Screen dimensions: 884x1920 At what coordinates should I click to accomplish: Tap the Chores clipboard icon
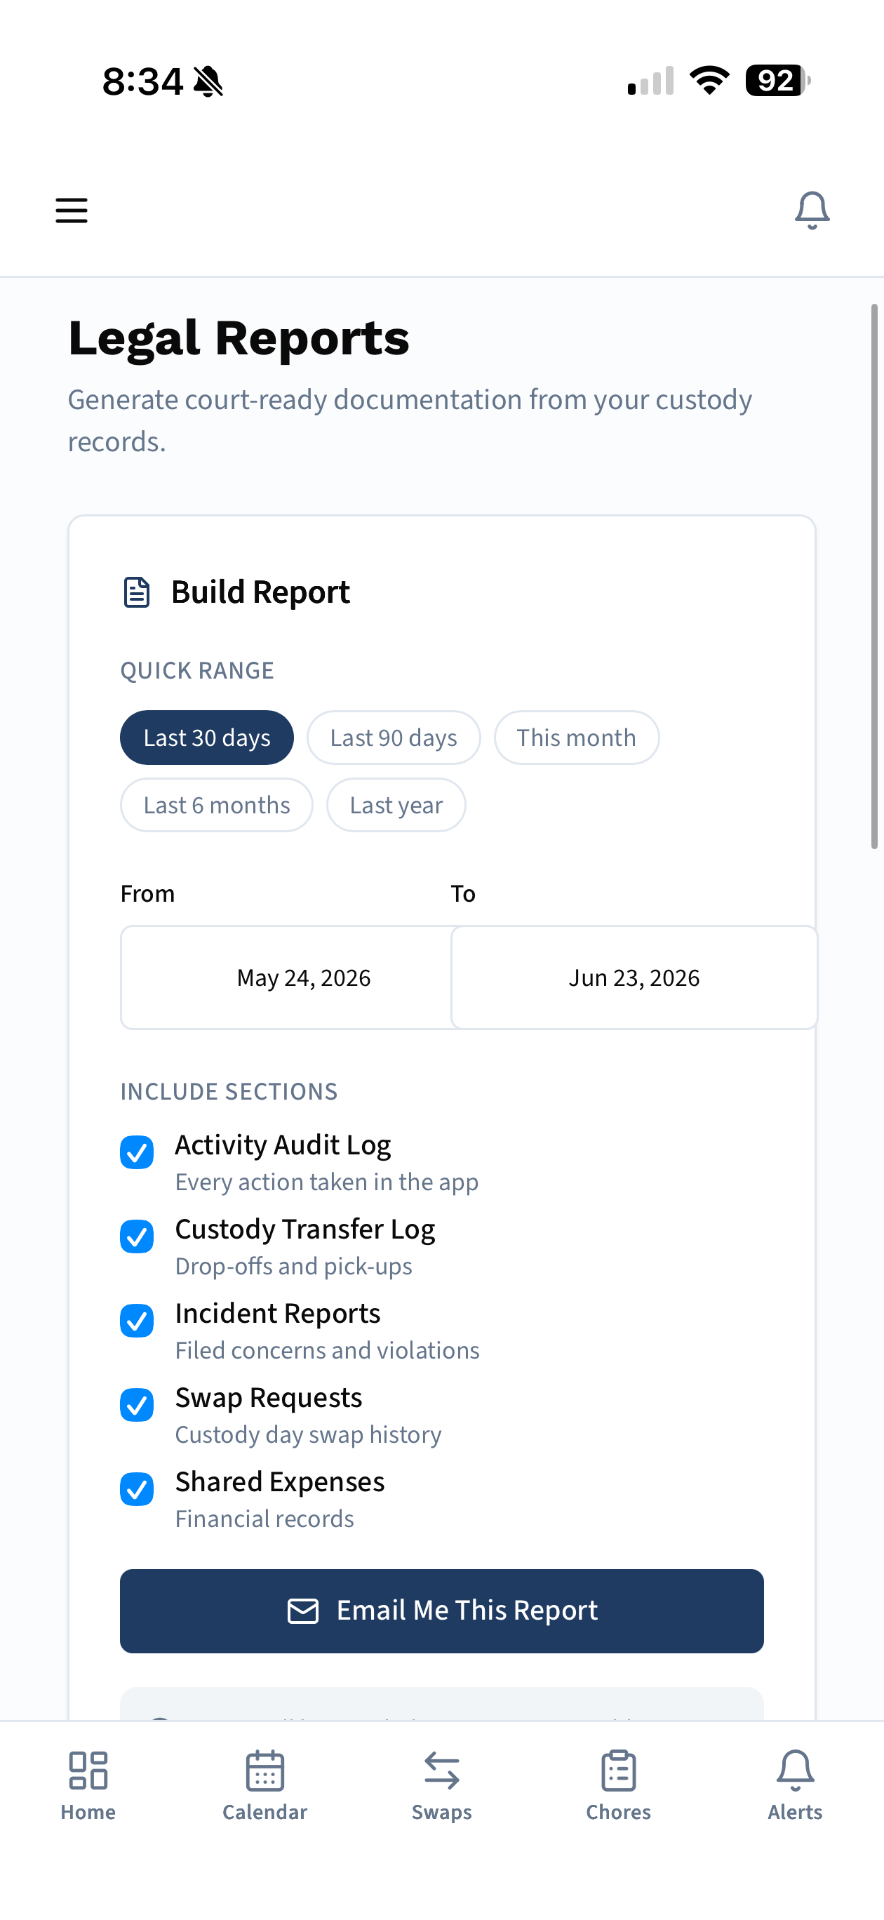[619, 1770]
